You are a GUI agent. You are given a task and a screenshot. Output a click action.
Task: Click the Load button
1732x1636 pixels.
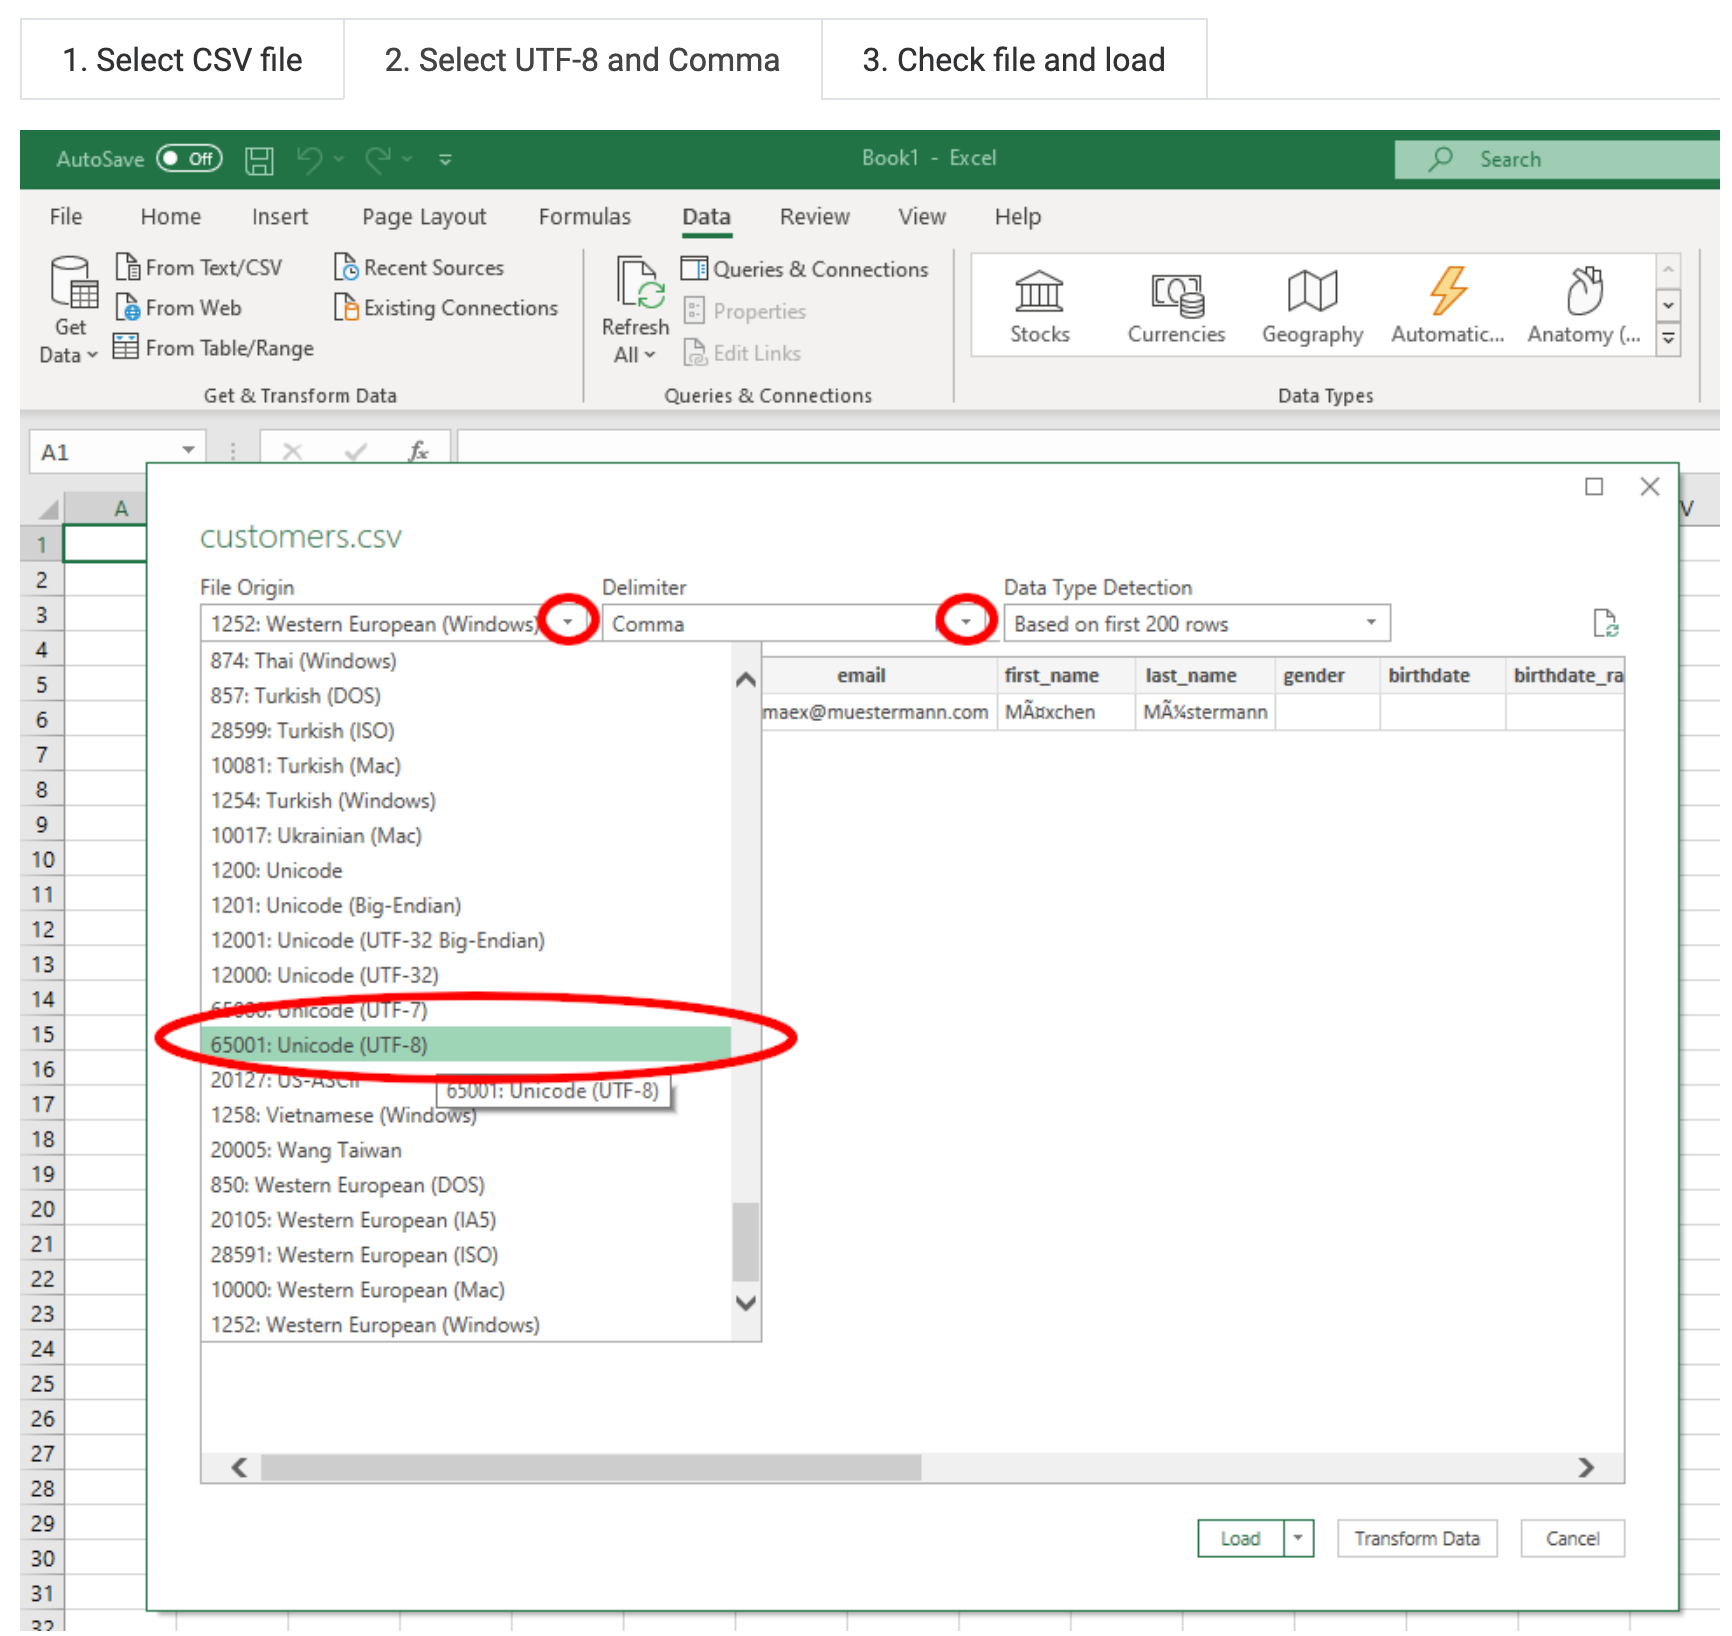pyautogui.click(x=1240, y=1538)
